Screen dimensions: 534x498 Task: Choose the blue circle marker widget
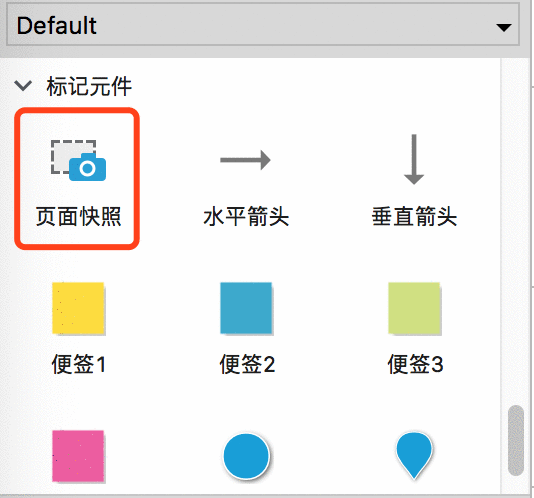pyautogui.click(x=246, y=456)
